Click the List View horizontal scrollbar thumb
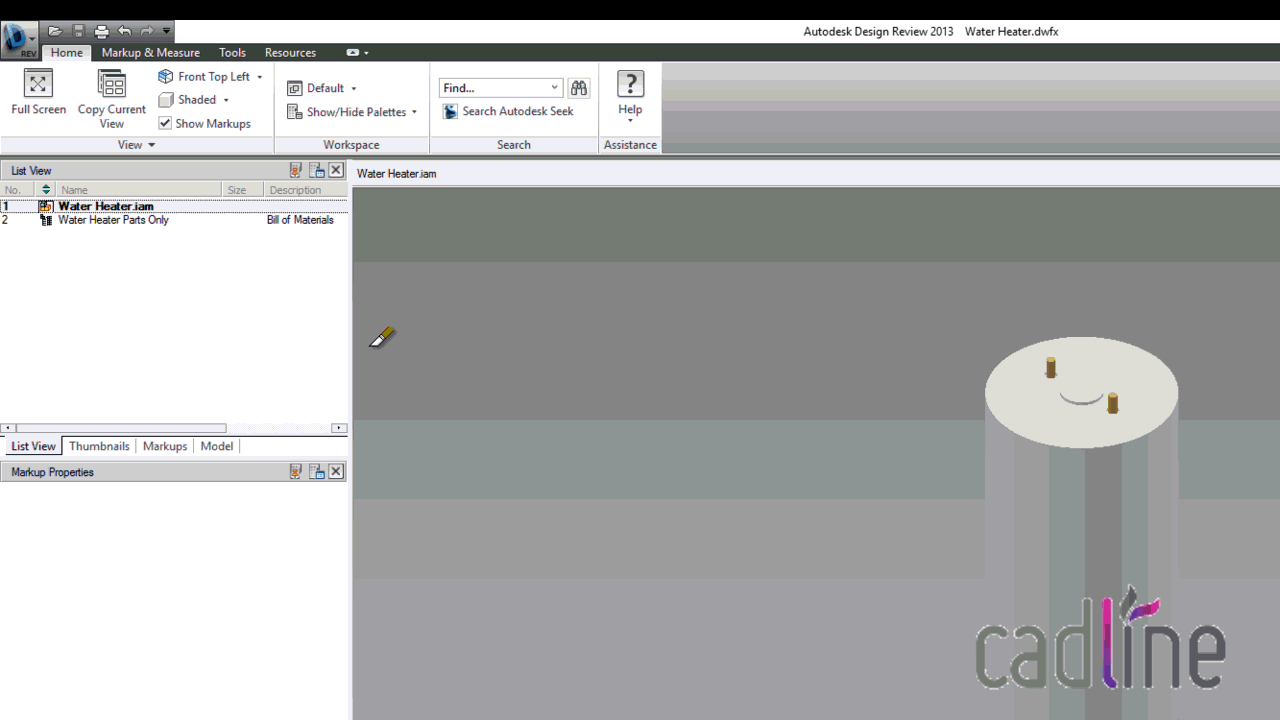This screenshot has width=1280, height=720. (x=121, y=428)
